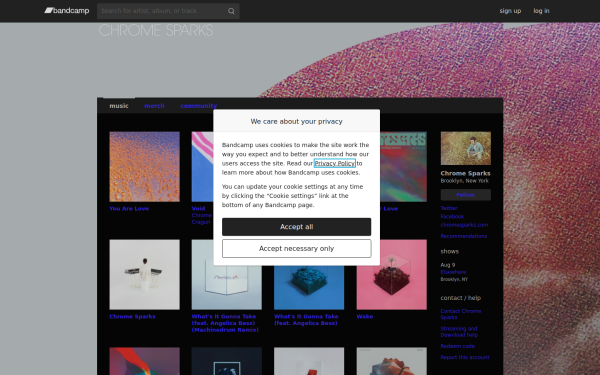Switch to the merch tab
Viewport: 600px width, 375px height.
154,106
